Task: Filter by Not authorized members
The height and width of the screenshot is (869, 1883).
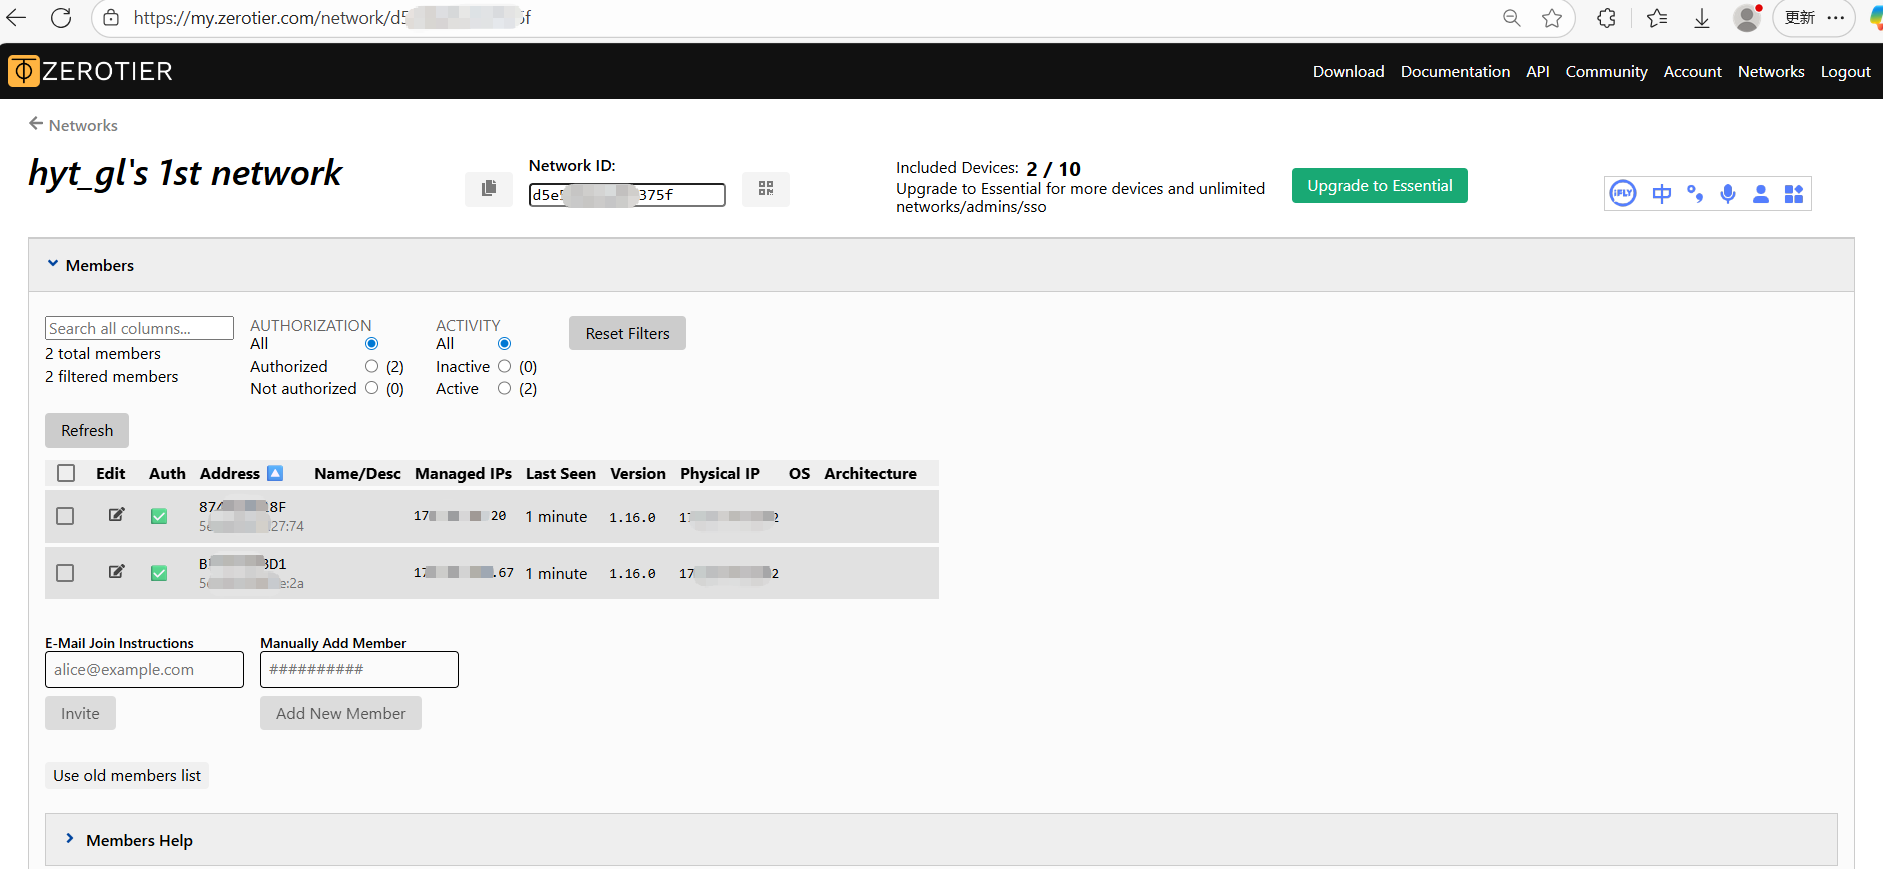Action: coord(371,388)
